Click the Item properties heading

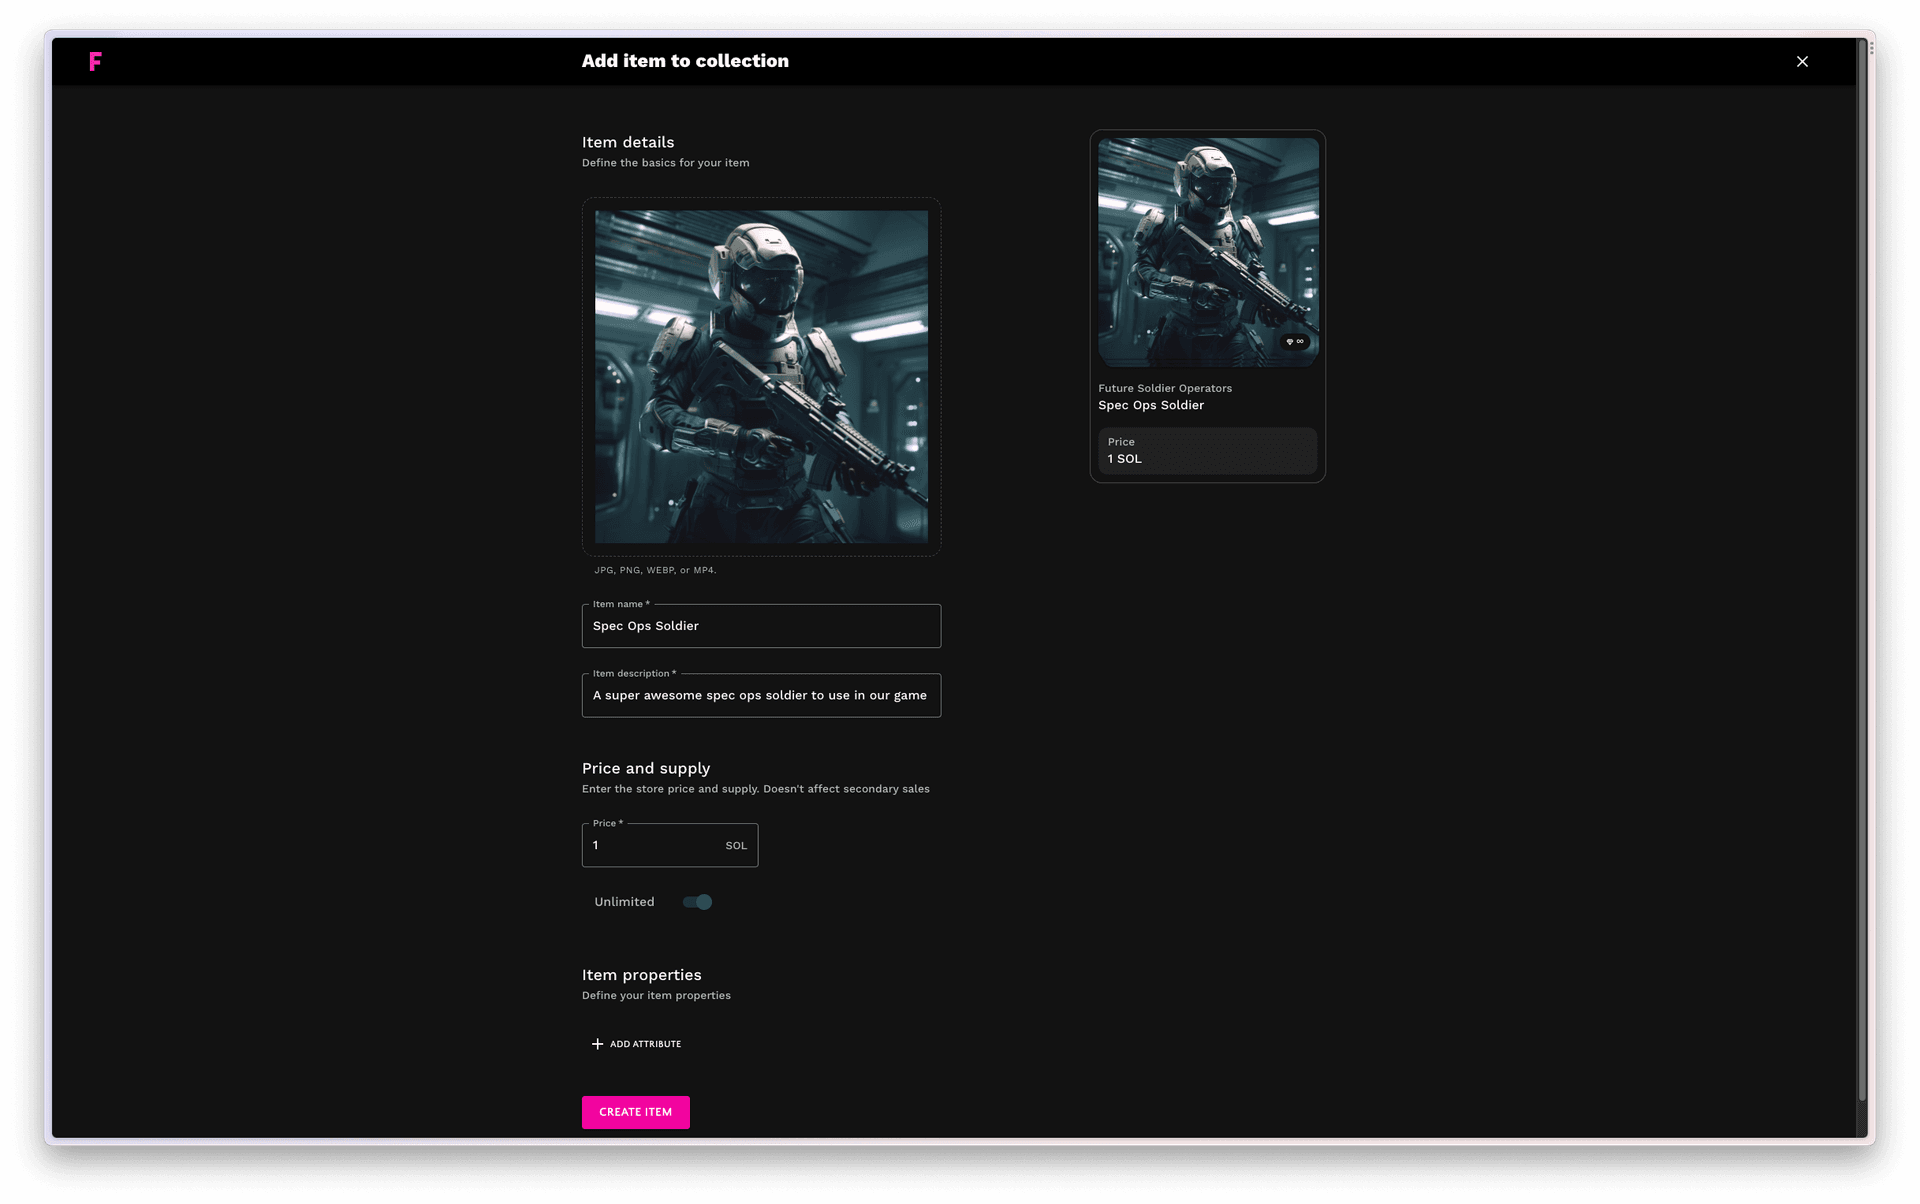click(x=642, y=975)
